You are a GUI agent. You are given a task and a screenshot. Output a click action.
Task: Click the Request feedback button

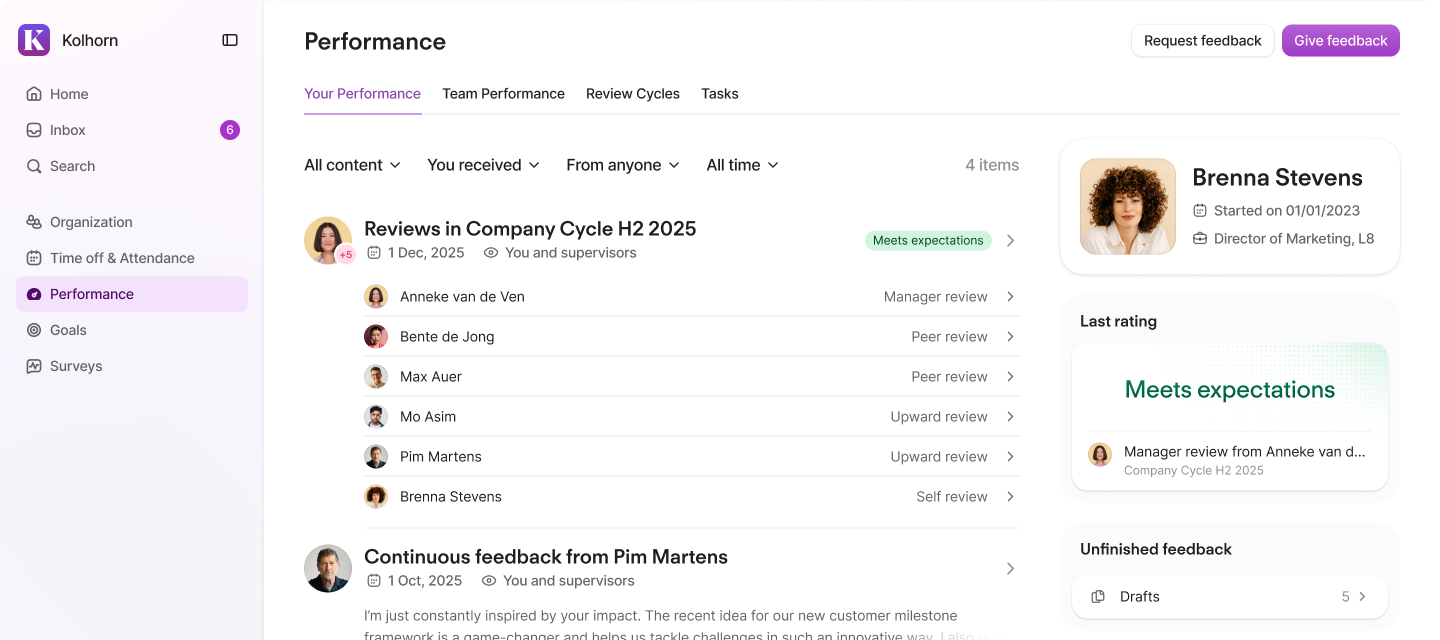[1203, 41]
